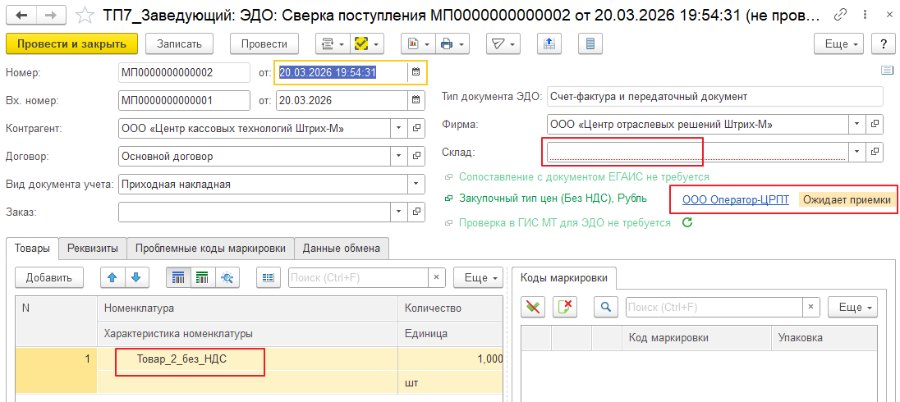Open the document structure toolbar dropdown
Viewport: 900px width, 402px height.
point(332,44)
